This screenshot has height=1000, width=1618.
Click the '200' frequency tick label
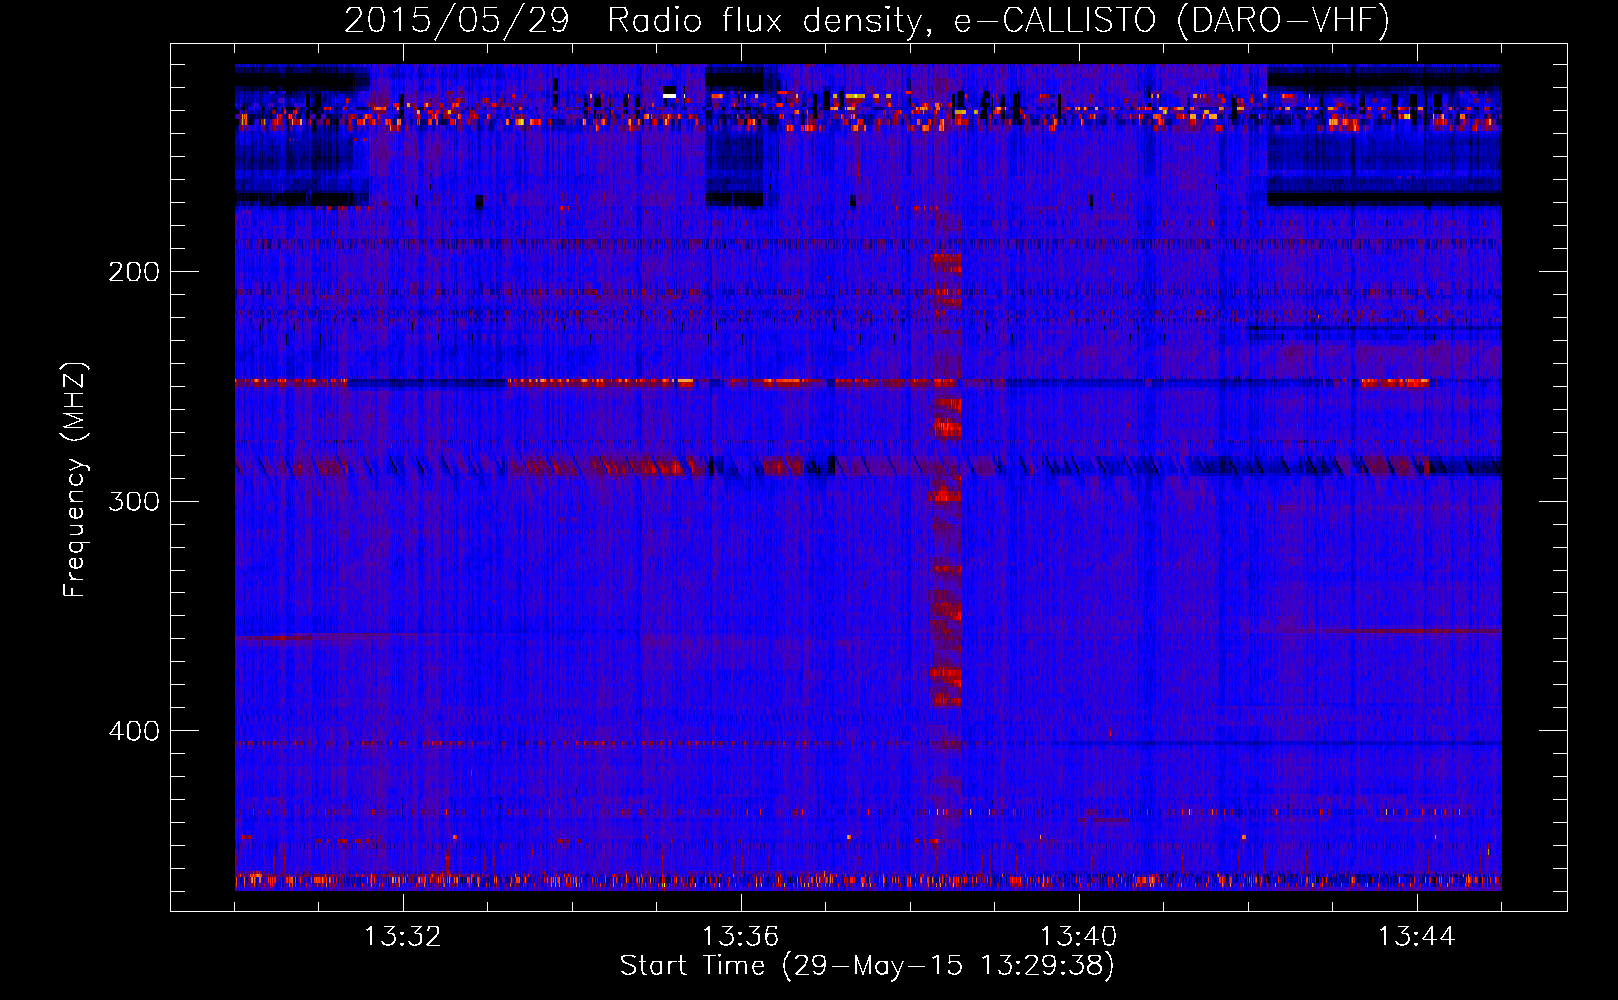(134, 272)
